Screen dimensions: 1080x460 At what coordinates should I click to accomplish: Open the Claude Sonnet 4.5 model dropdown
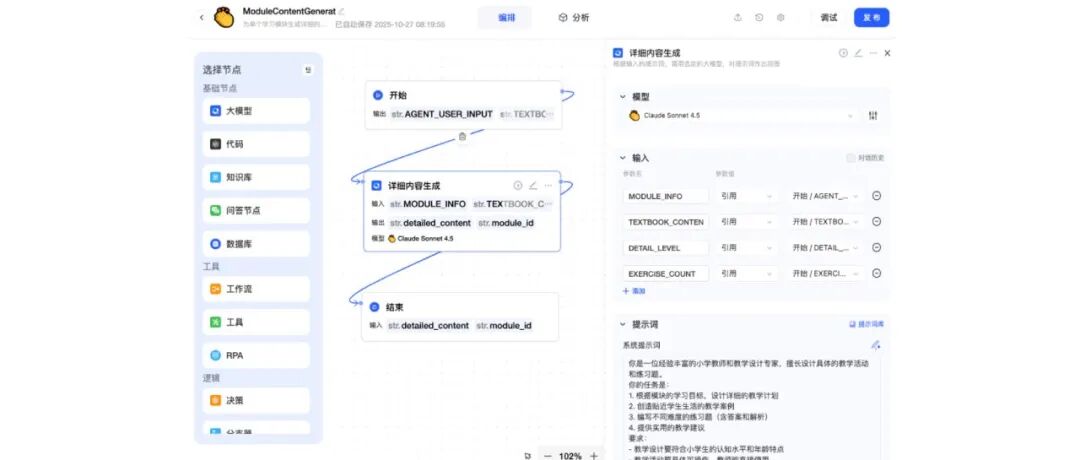point(741,116)
